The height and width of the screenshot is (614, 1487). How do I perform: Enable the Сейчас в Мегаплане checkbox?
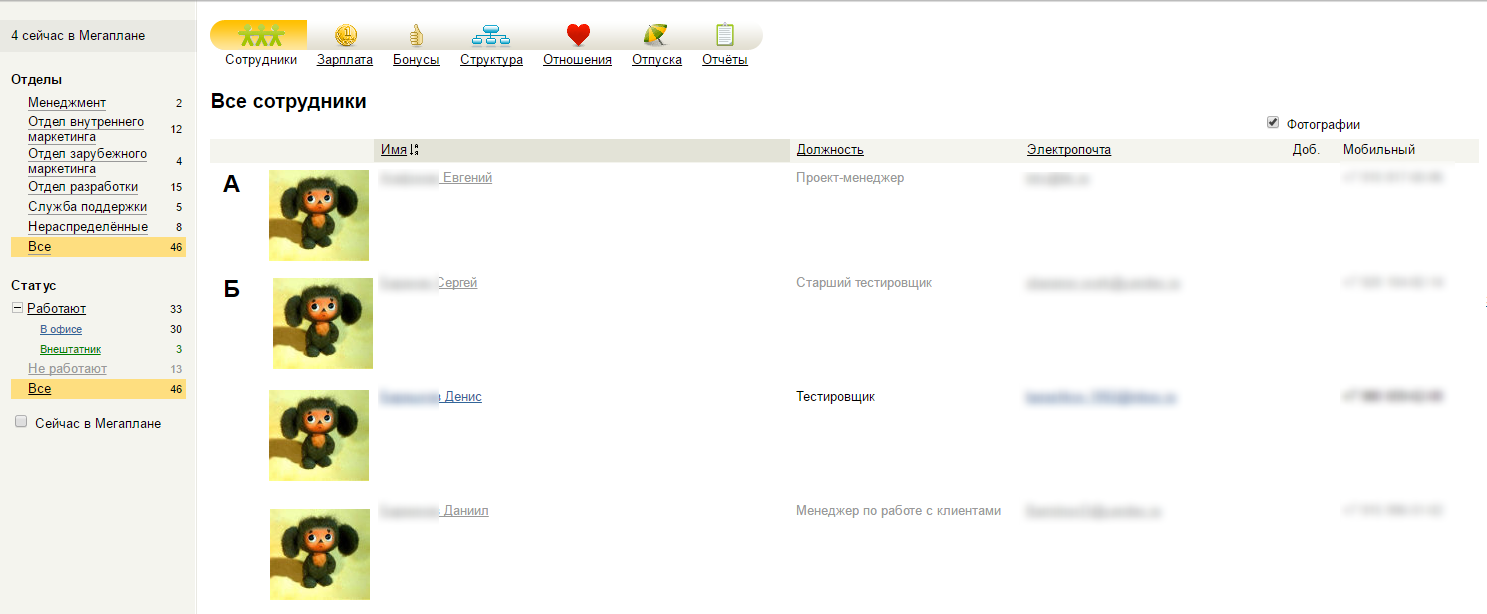(21, 422)
